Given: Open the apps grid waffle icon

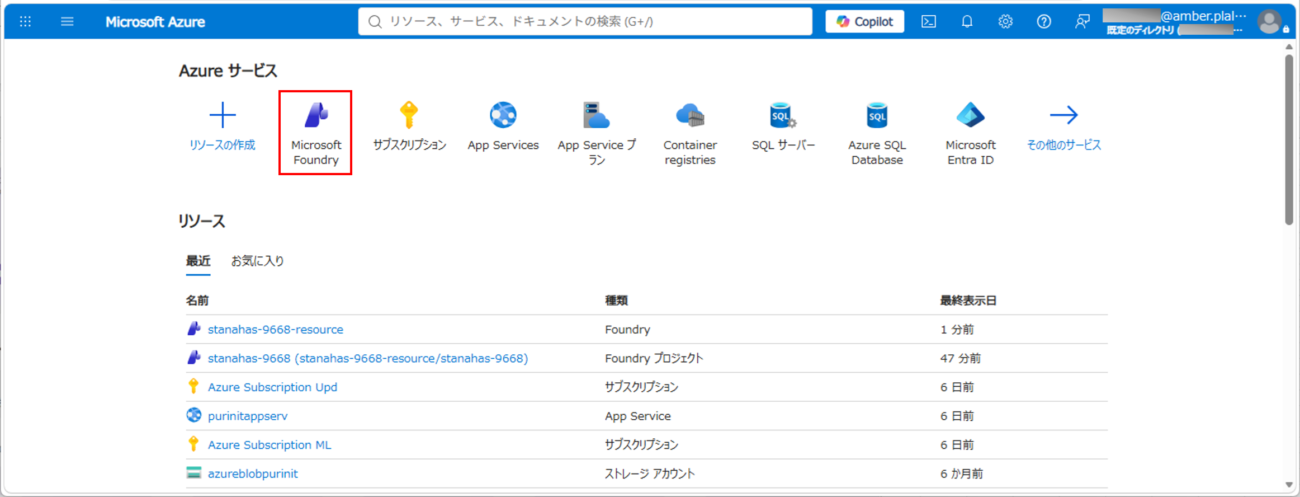Looking at the screenshot, I should pyautogui.click(x=26, y=22).
